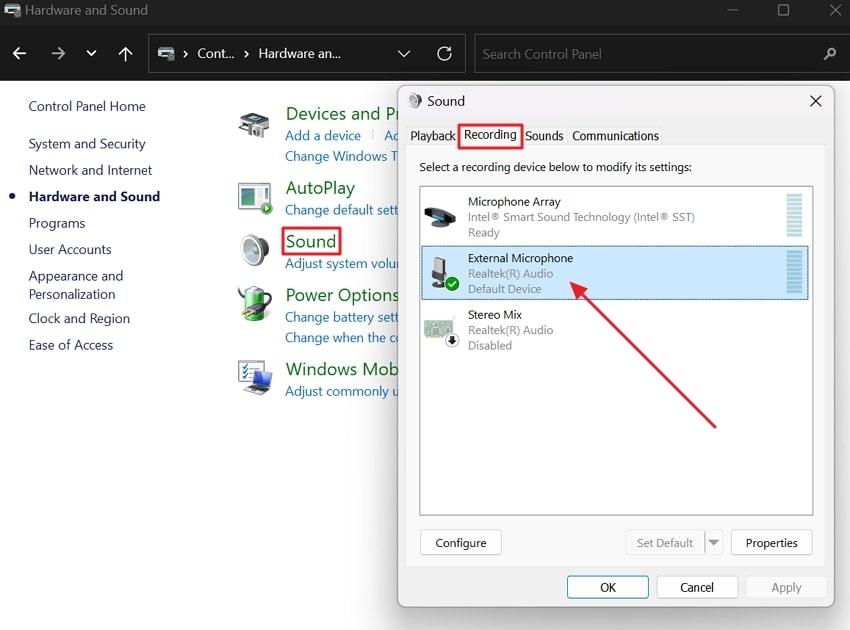Viewport: 850px width, 630px height.
Task: Open Properties for selected device
Action: pyautogui.click(x=771, y=543)
